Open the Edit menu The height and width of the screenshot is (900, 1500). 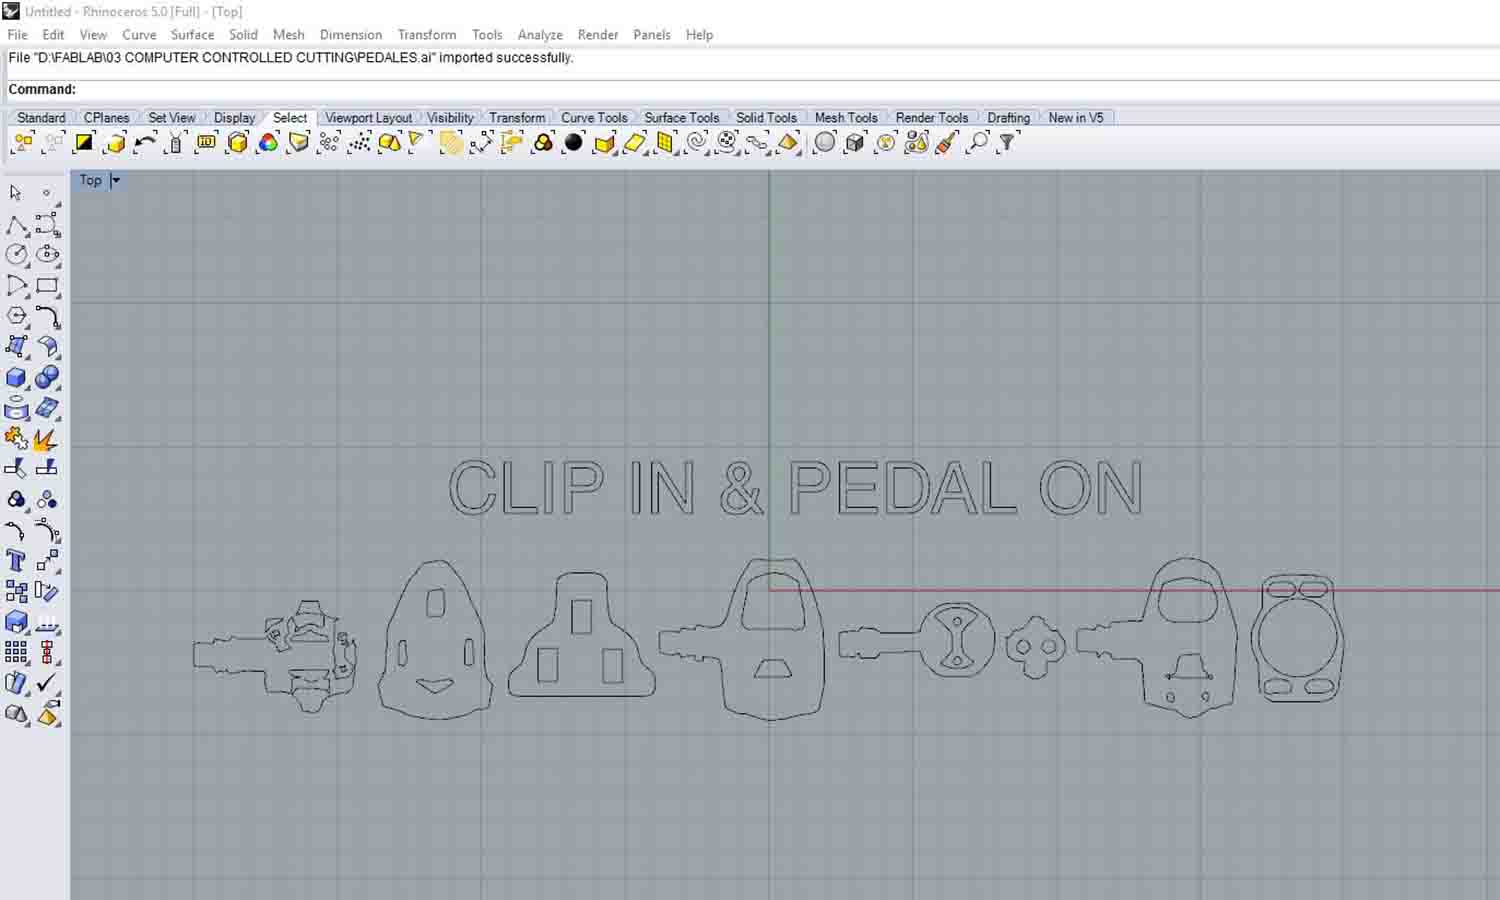[x=53, y=34]
